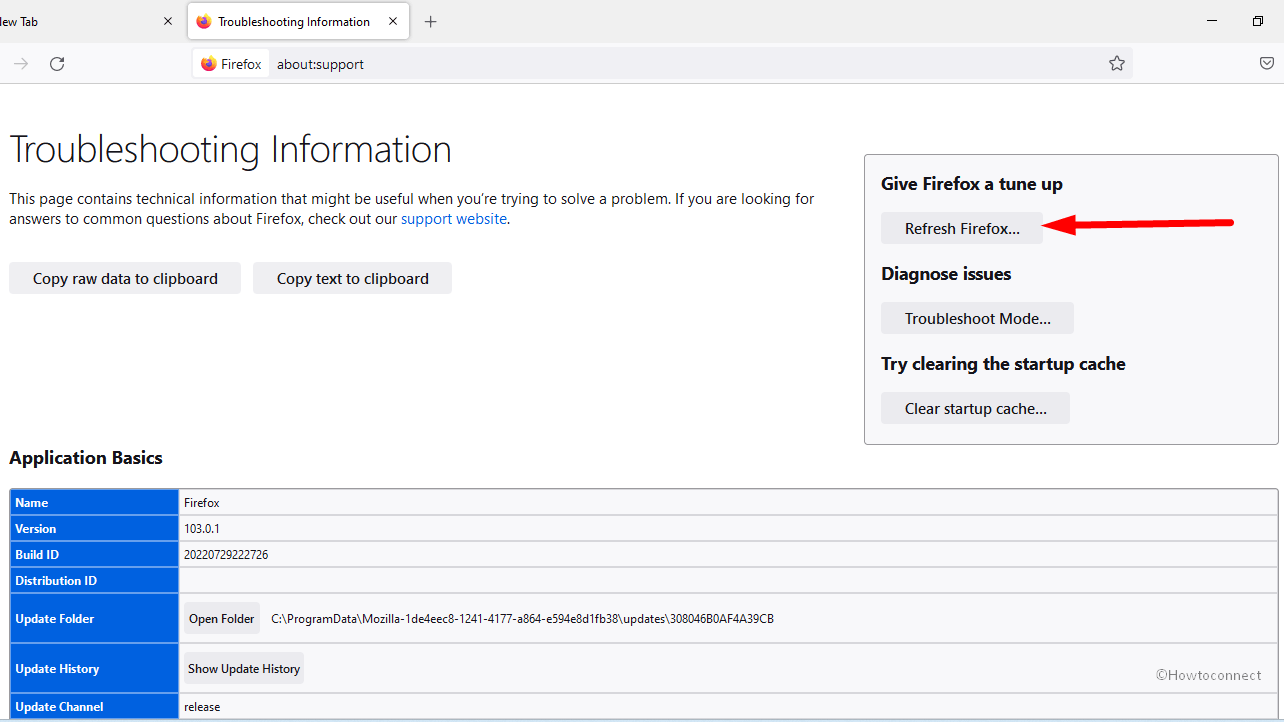Click Show Update History button
The height and width of the screenshot is (722, 1284).
(244, 669)
